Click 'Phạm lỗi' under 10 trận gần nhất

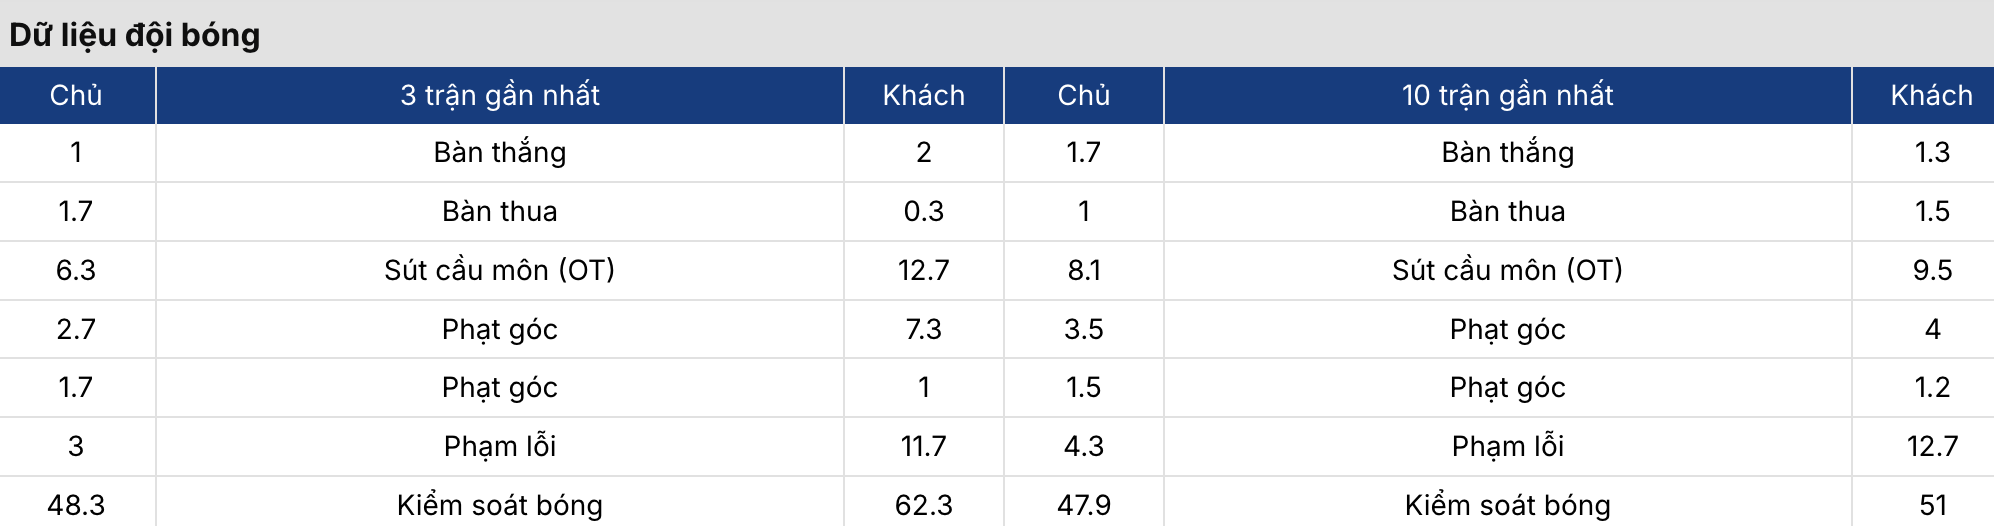1507,446
